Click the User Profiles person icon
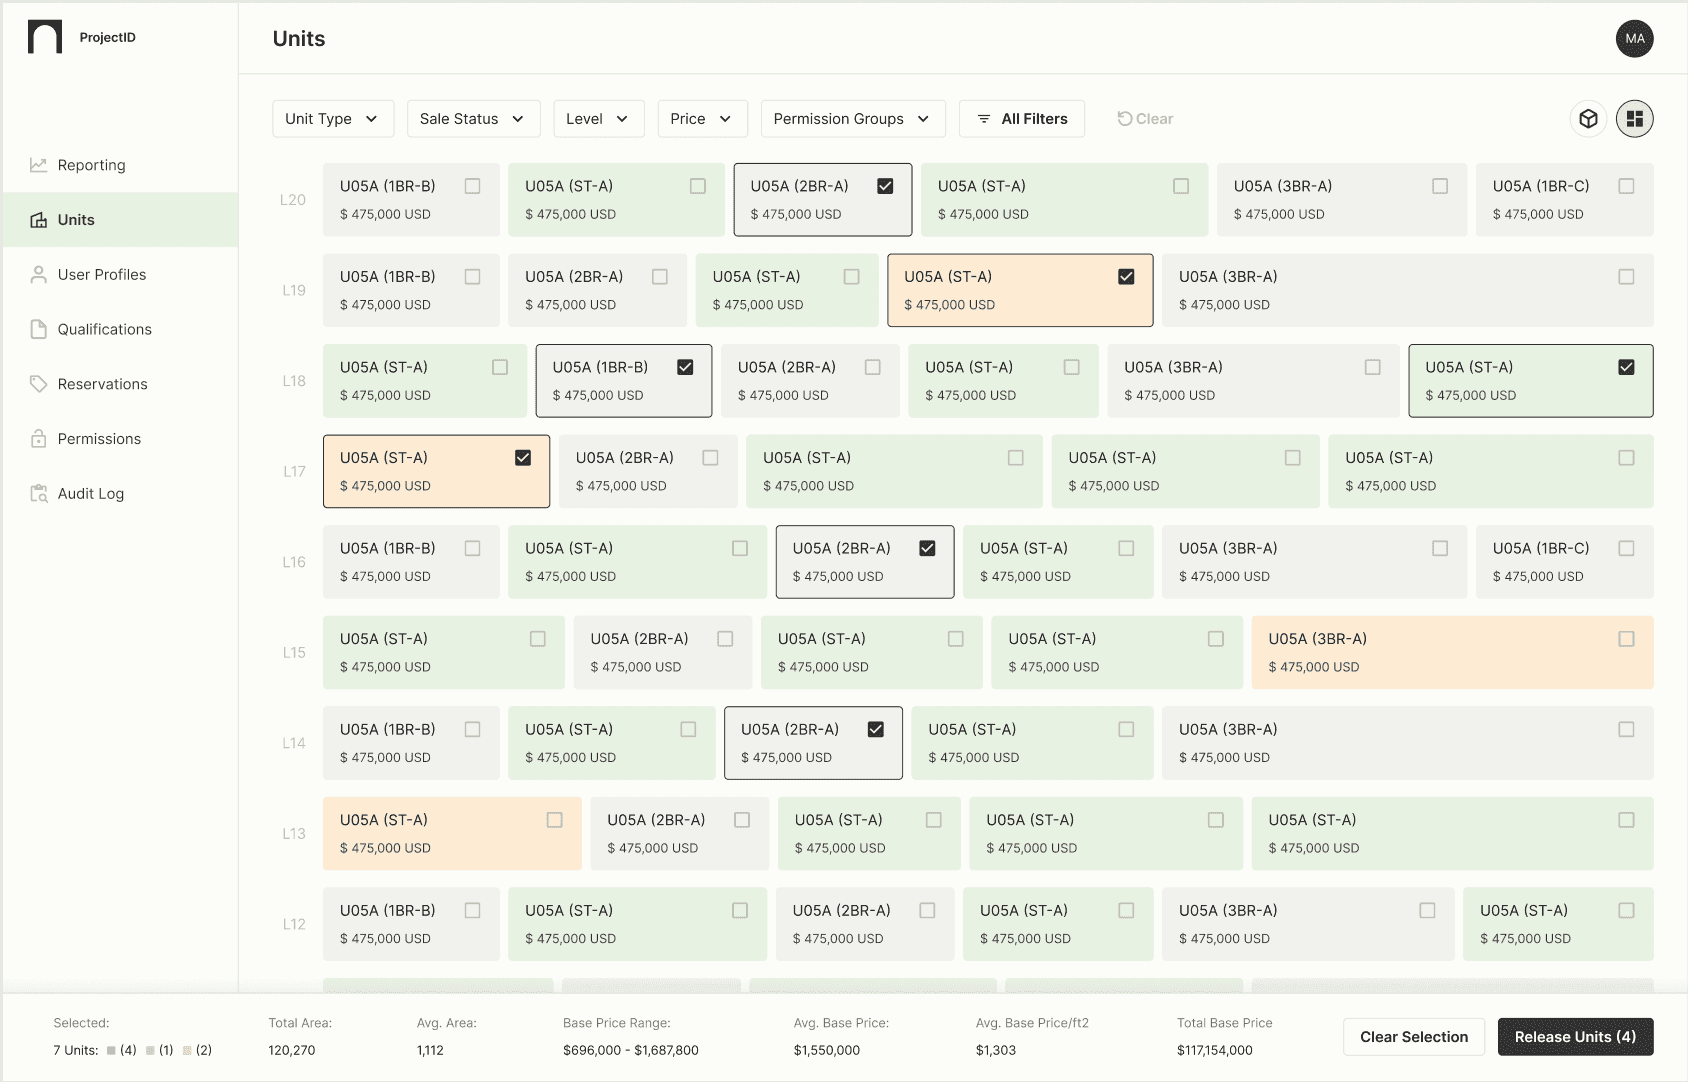1688x1082 pixels. pos(39,274)
